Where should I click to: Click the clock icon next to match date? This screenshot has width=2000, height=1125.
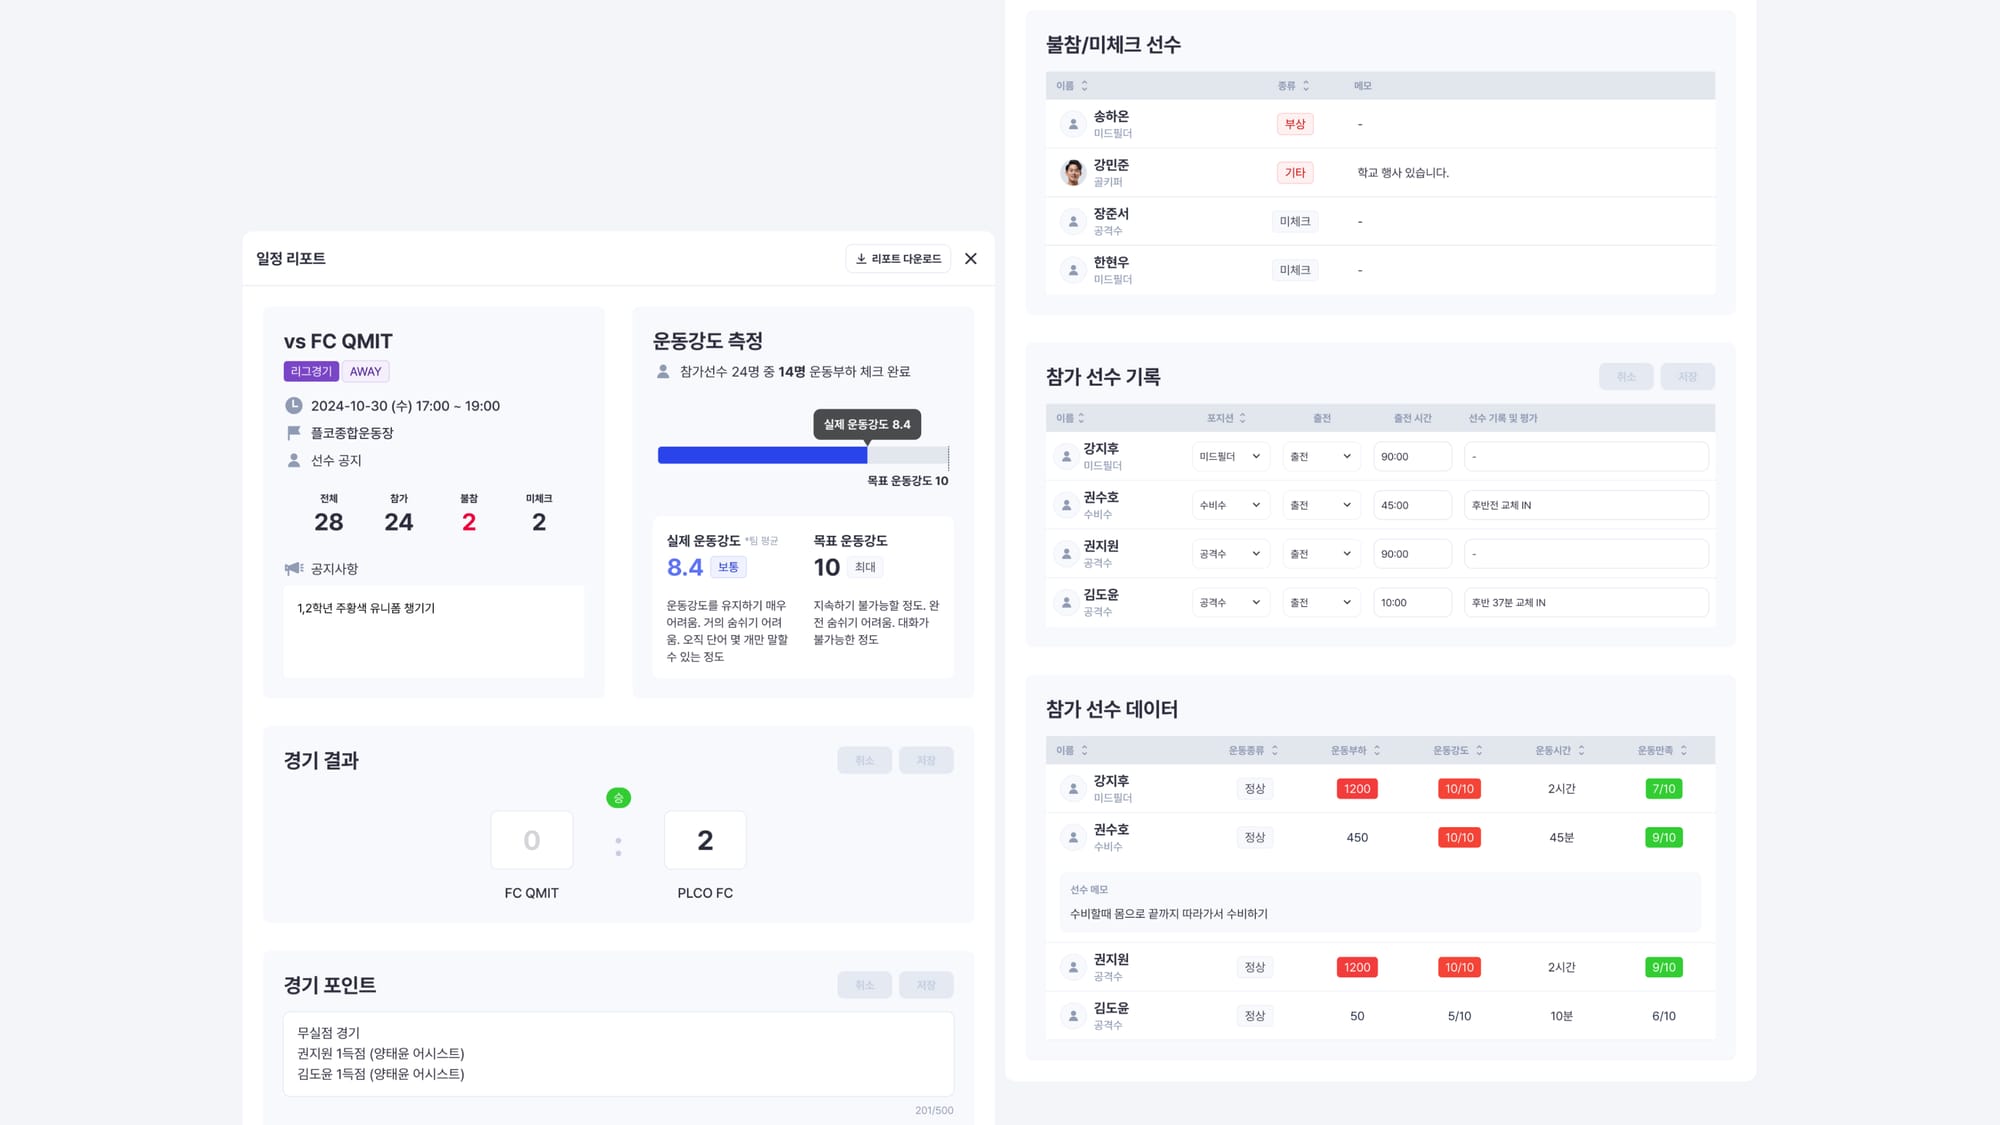[x=293, y=406]
